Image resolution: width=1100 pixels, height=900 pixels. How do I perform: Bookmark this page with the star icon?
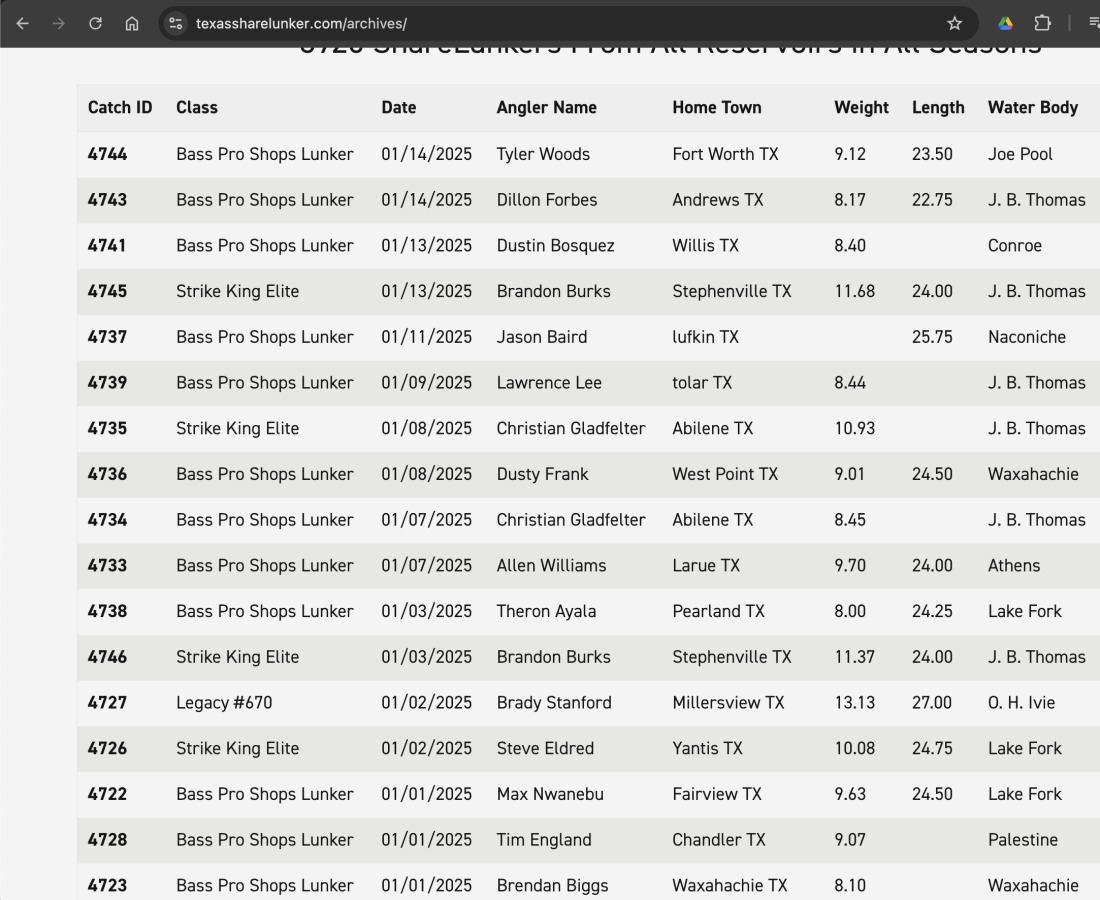pyautogui.click(x=954, y=23)
